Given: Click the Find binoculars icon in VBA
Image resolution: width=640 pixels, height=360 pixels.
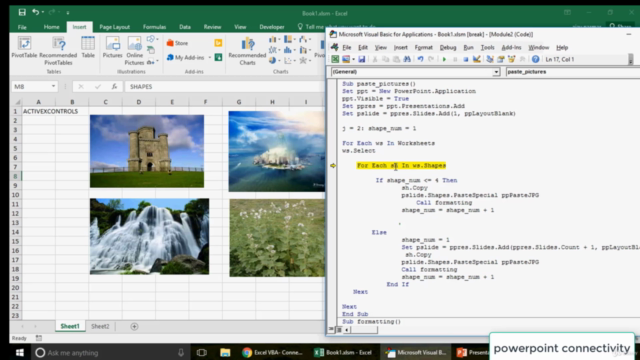Looking at the screenshot, I should coord(407,59).
